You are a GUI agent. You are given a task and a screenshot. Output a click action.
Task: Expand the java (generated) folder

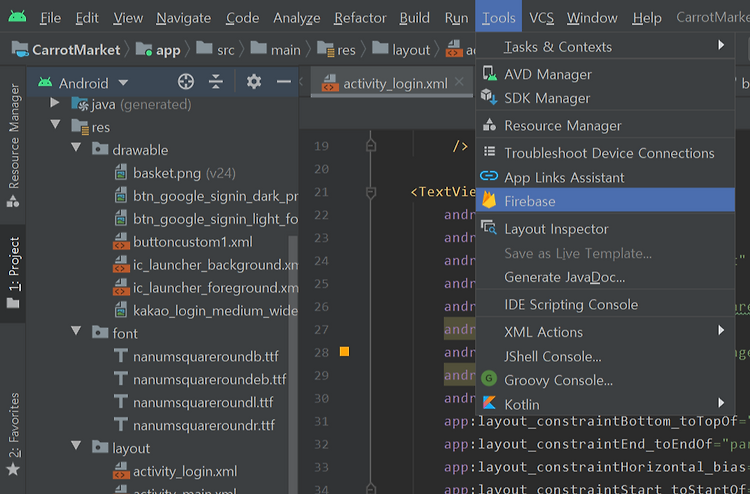[x=55, y=102]
